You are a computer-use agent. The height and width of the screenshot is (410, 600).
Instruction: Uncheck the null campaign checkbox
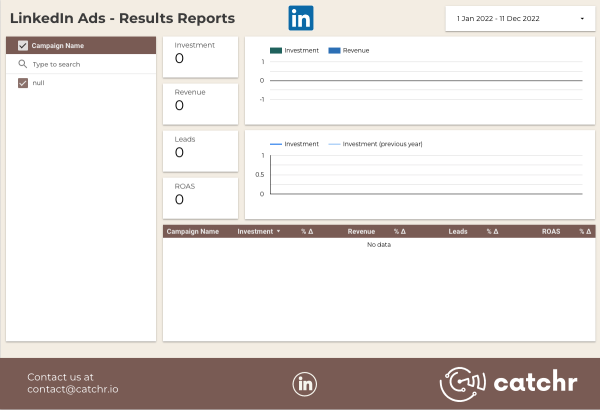23,83
